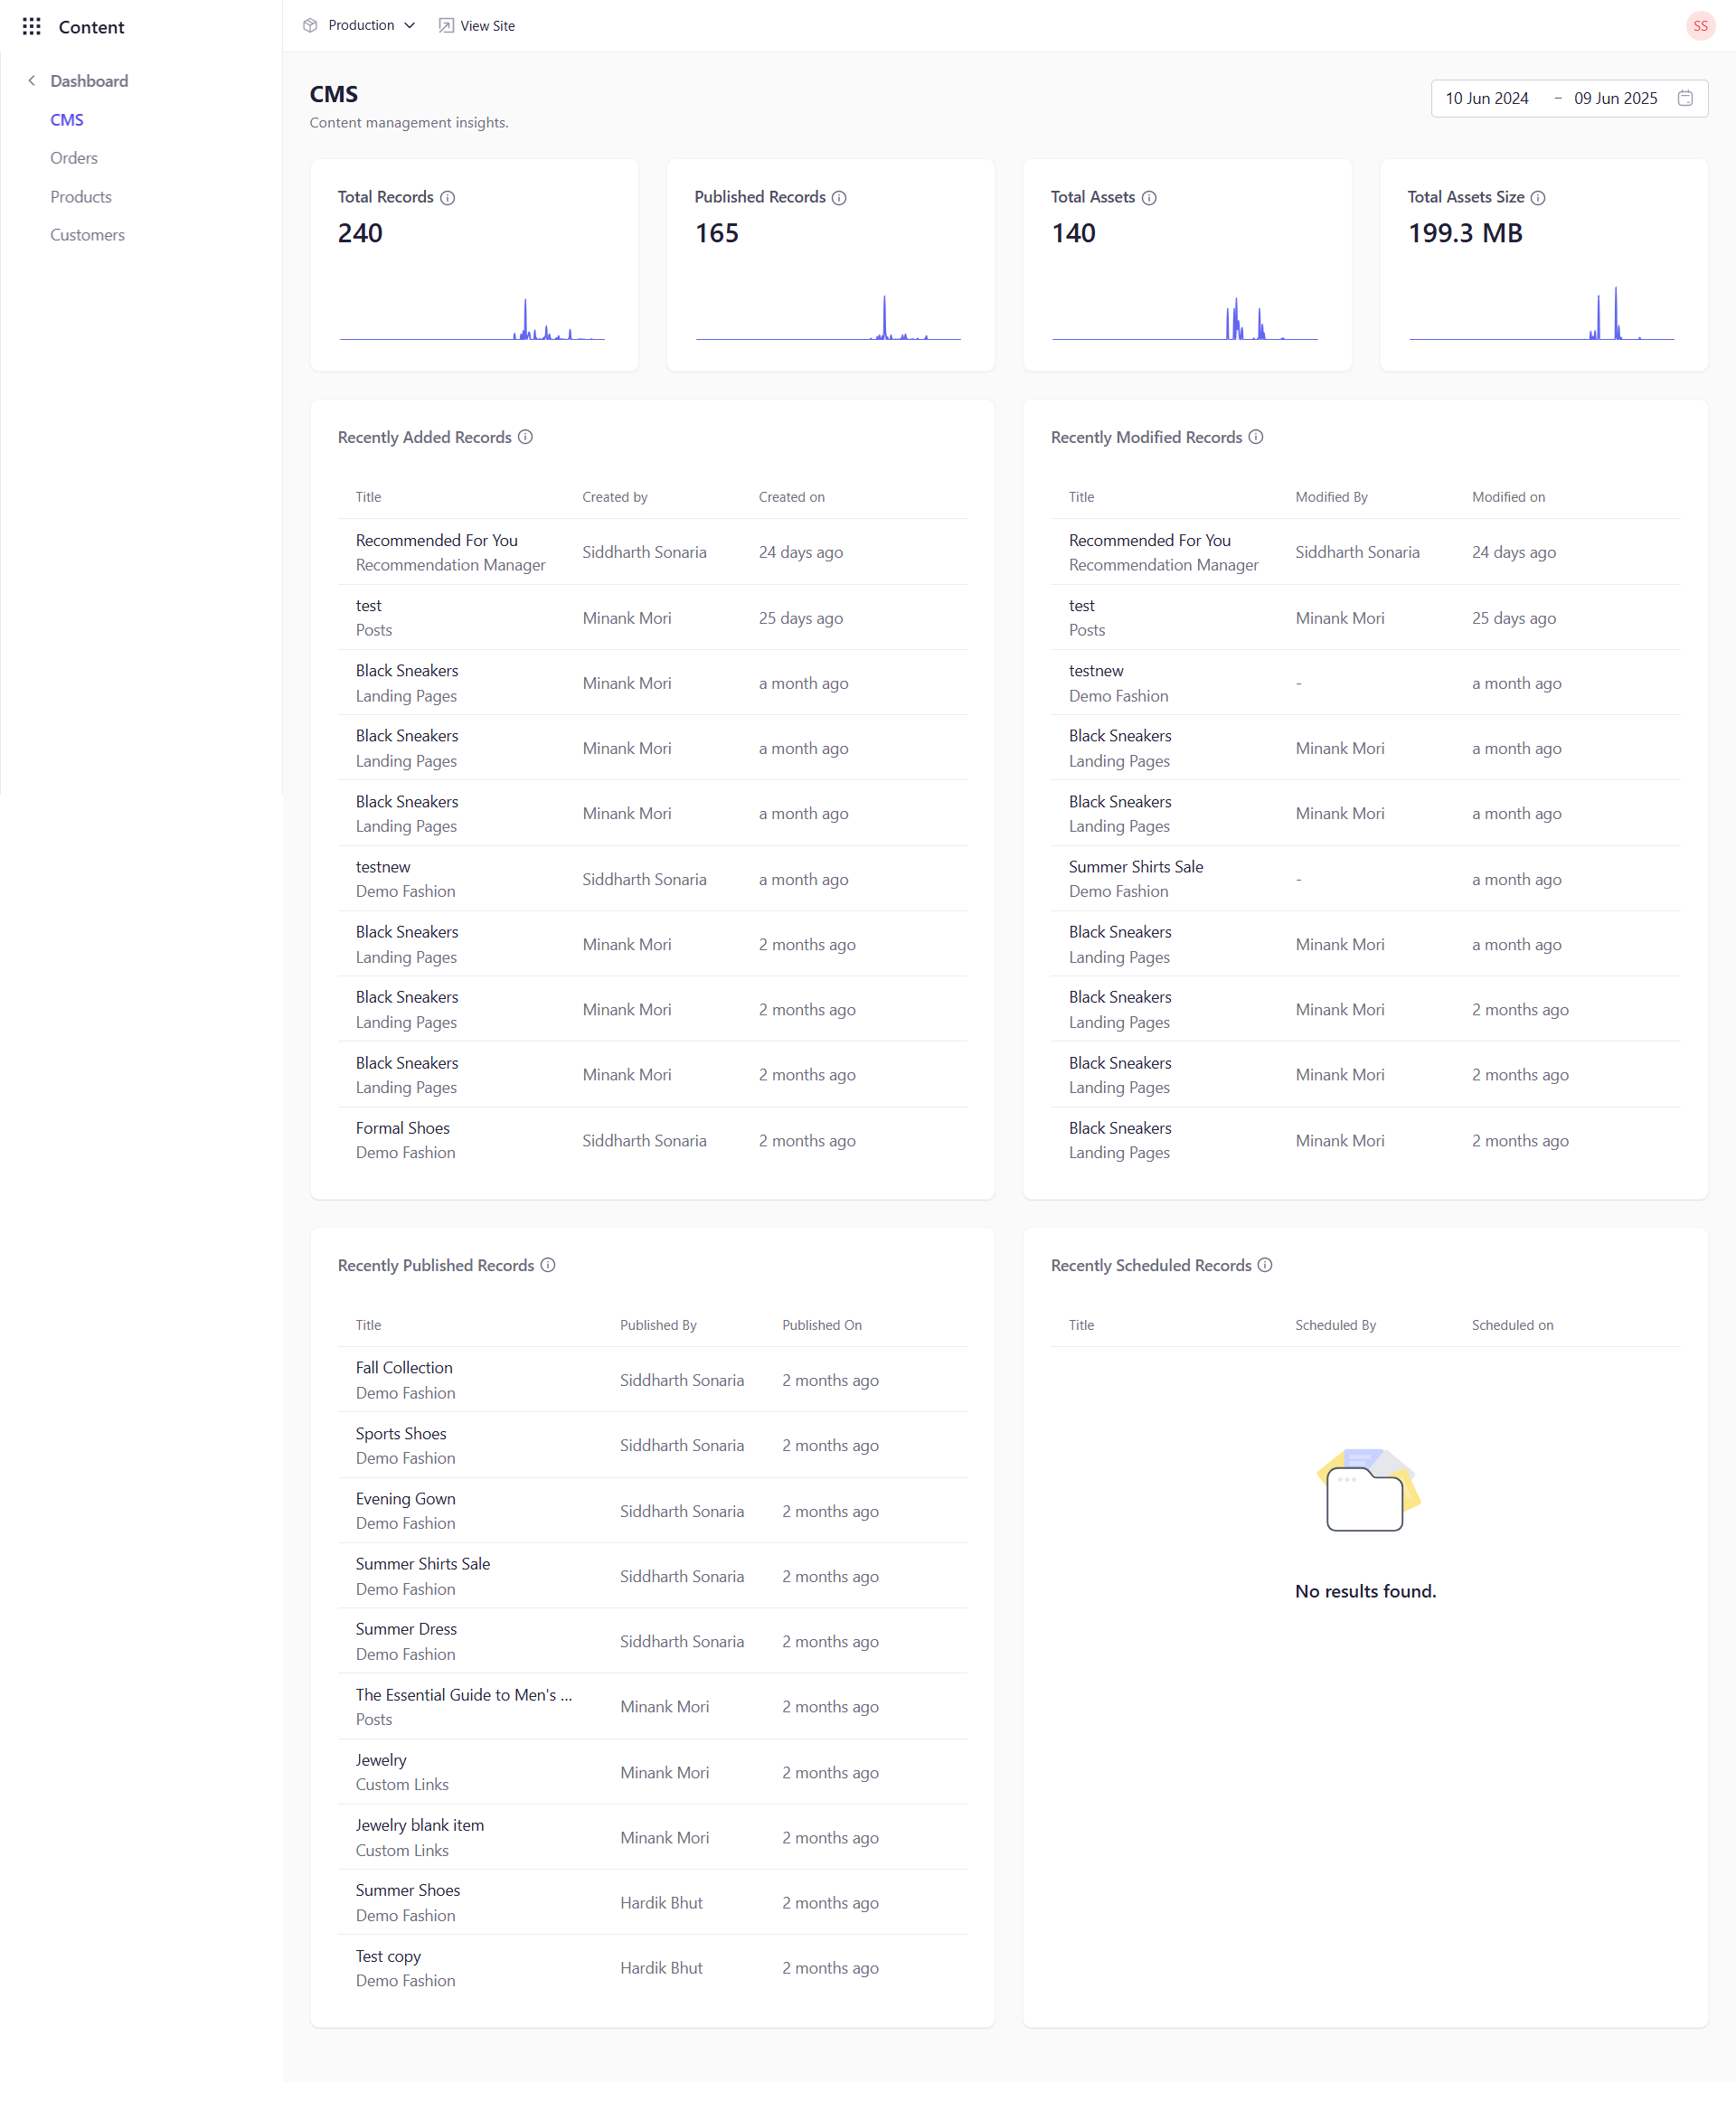
Task: Open the app launcher grid icon
Action: [x=31, y=26]
